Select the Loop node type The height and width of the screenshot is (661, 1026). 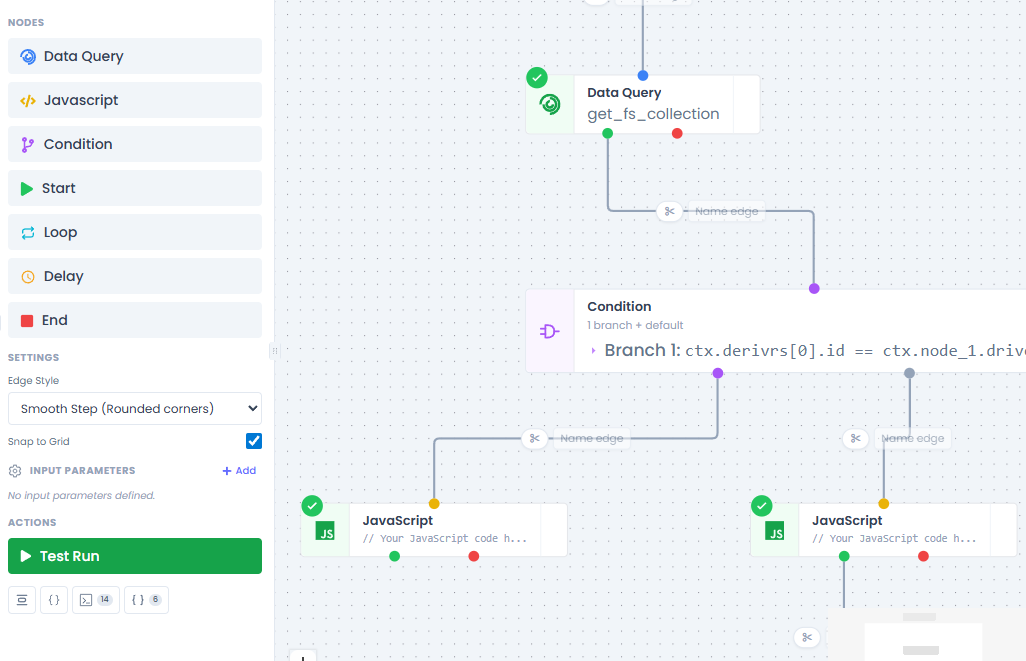(x=135, y=232)
